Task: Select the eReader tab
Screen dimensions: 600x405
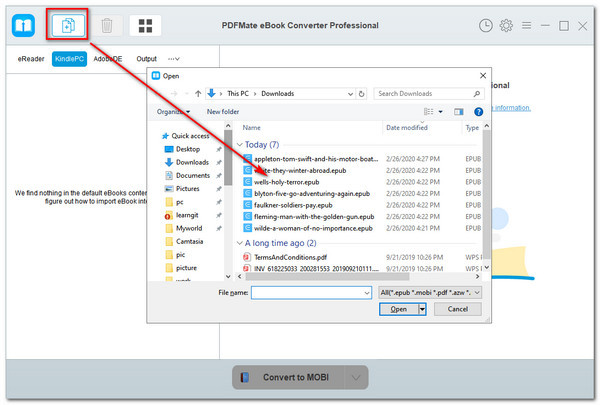Action: [31, 59]
